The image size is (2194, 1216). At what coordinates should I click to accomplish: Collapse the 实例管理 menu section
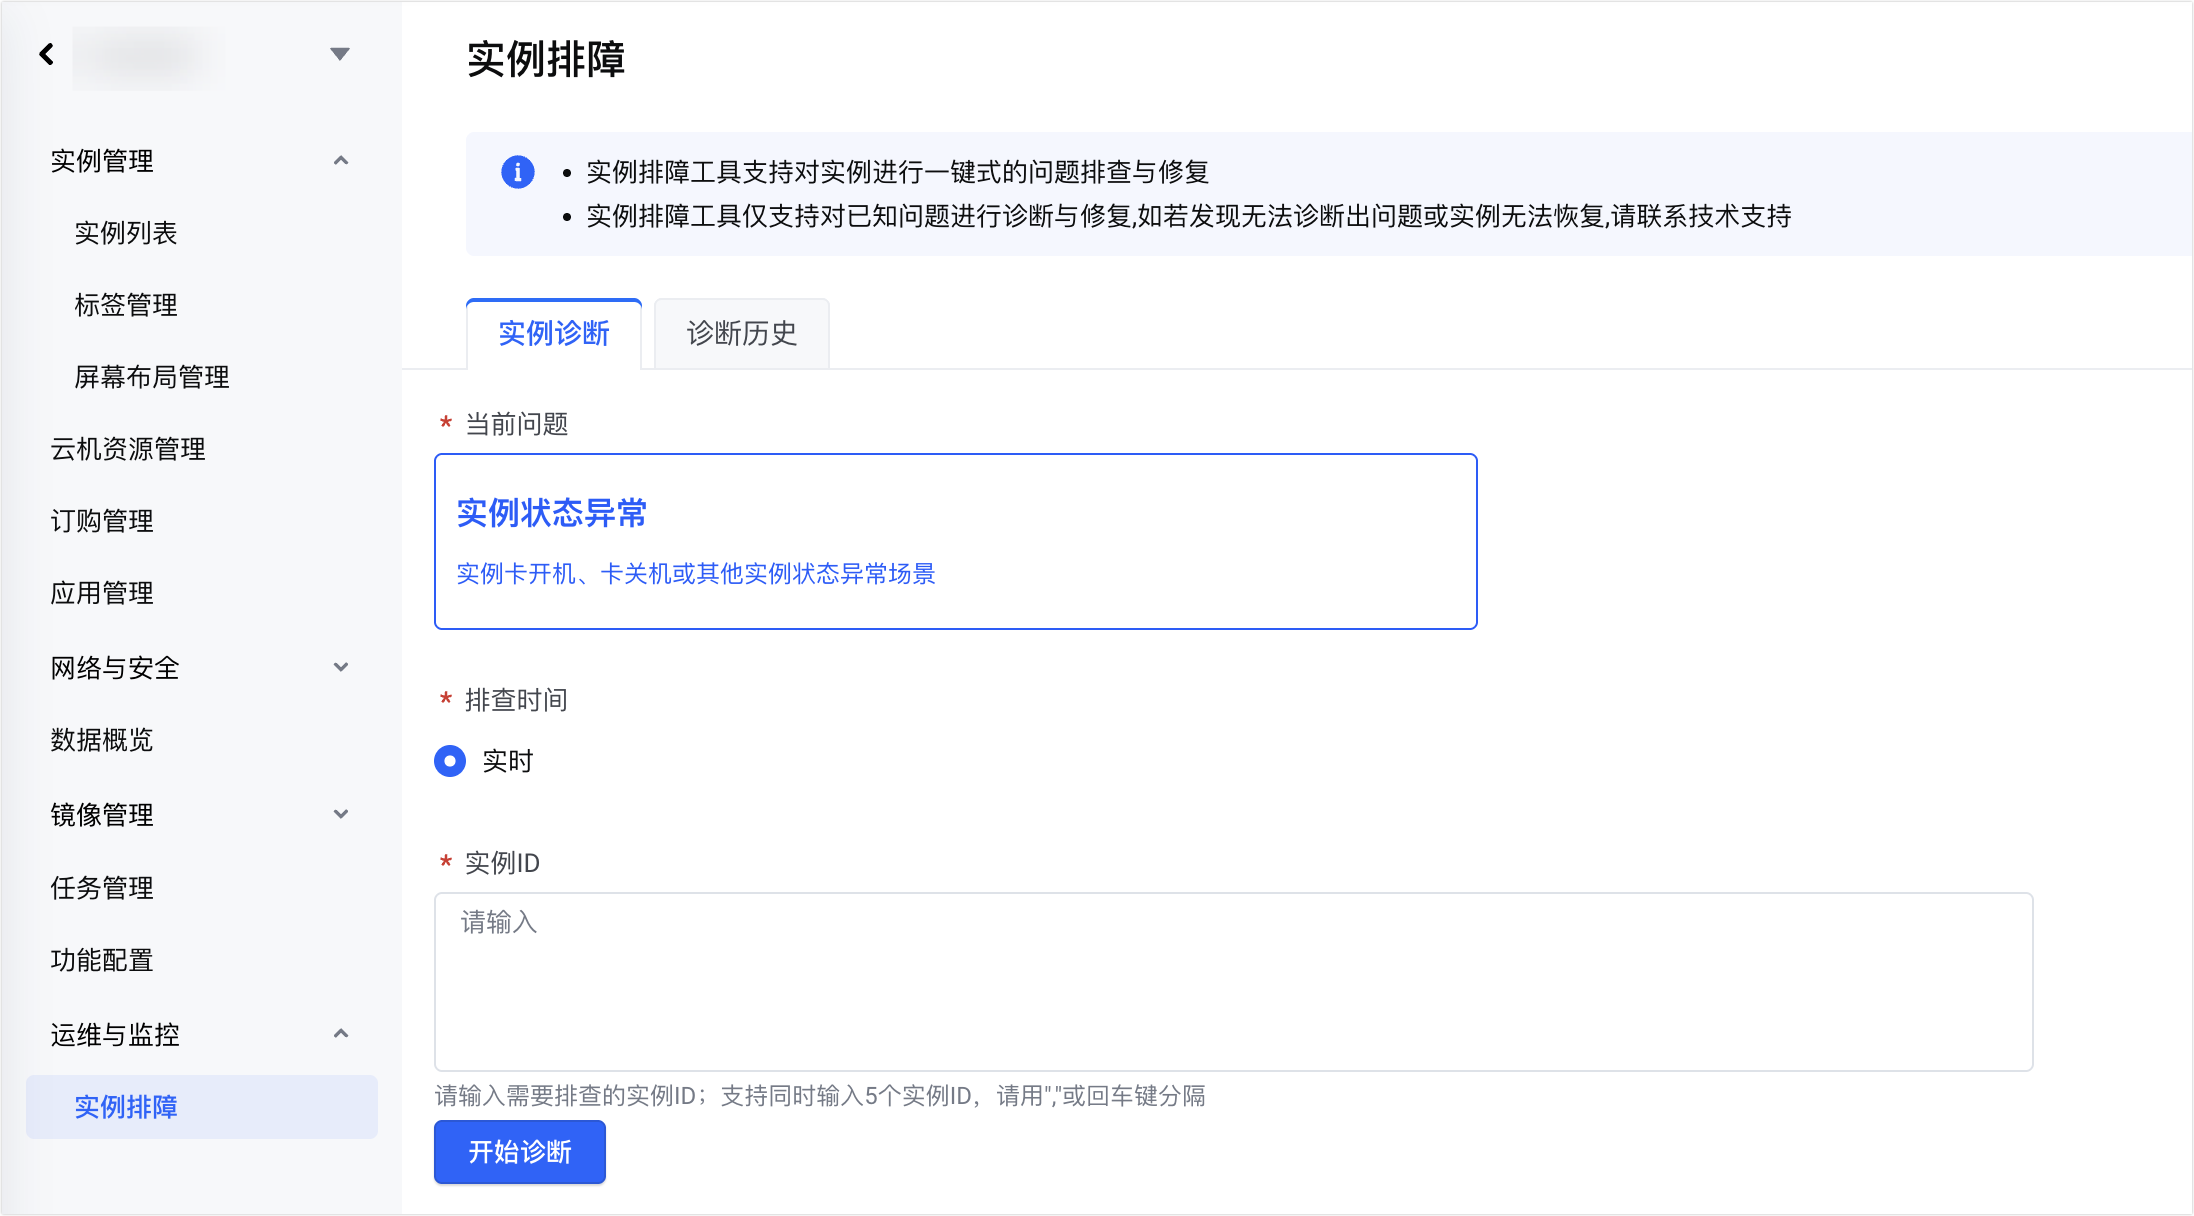coord(341,161)
